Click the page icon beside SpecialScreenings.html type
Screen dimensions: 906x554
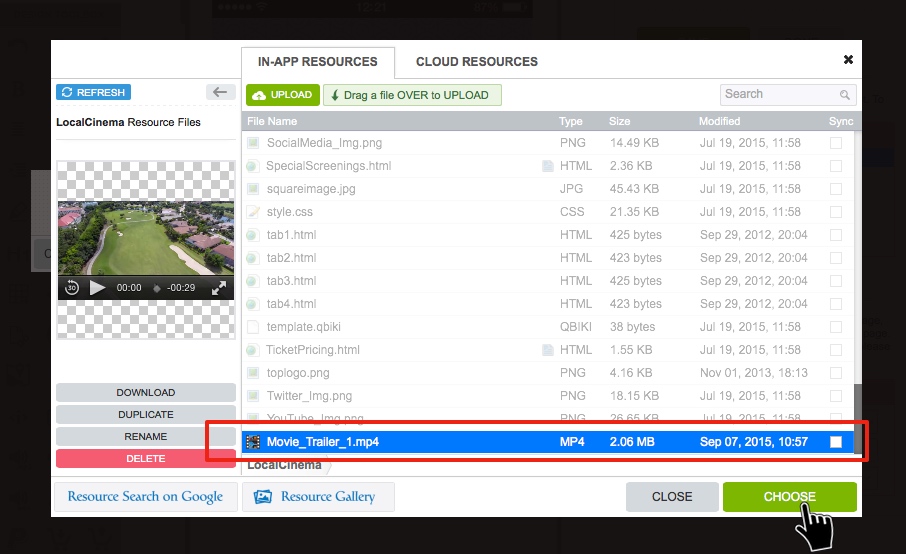click(547, 166)
